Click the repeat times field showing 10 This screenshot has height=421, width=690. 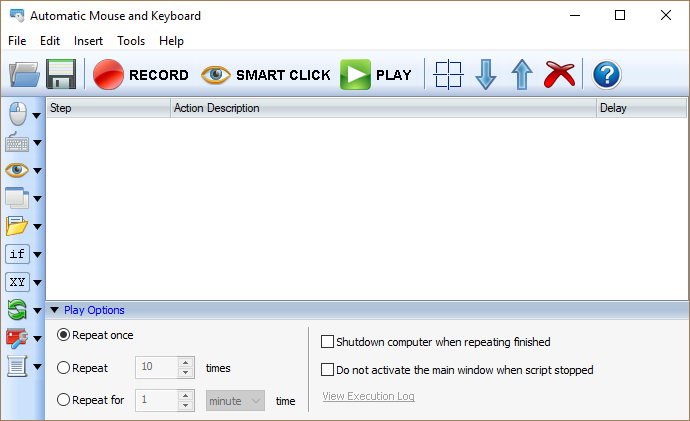coord(157,367)
